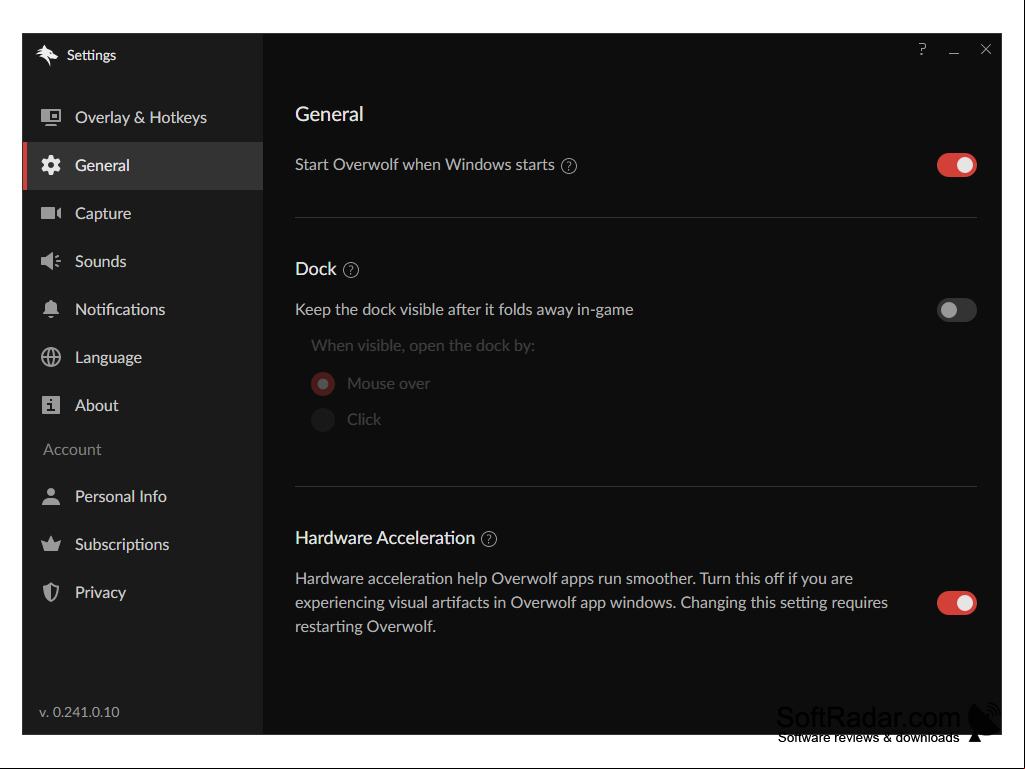
Task: Click the hardware acceleration description paragraph
Action: coord(592,603)
